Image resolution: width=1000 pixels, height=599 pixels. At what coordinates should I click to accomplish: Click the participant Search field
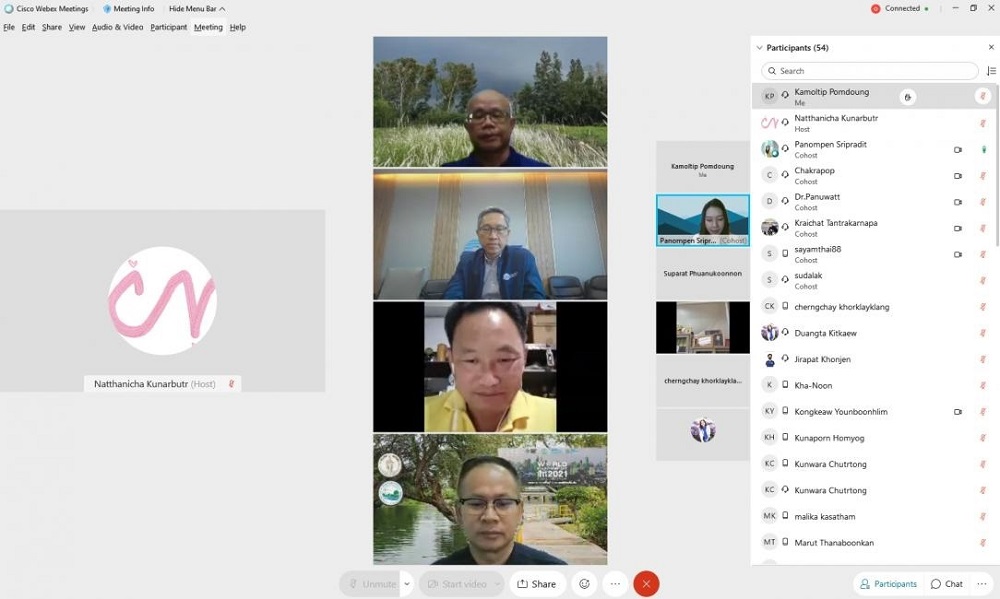869,71
